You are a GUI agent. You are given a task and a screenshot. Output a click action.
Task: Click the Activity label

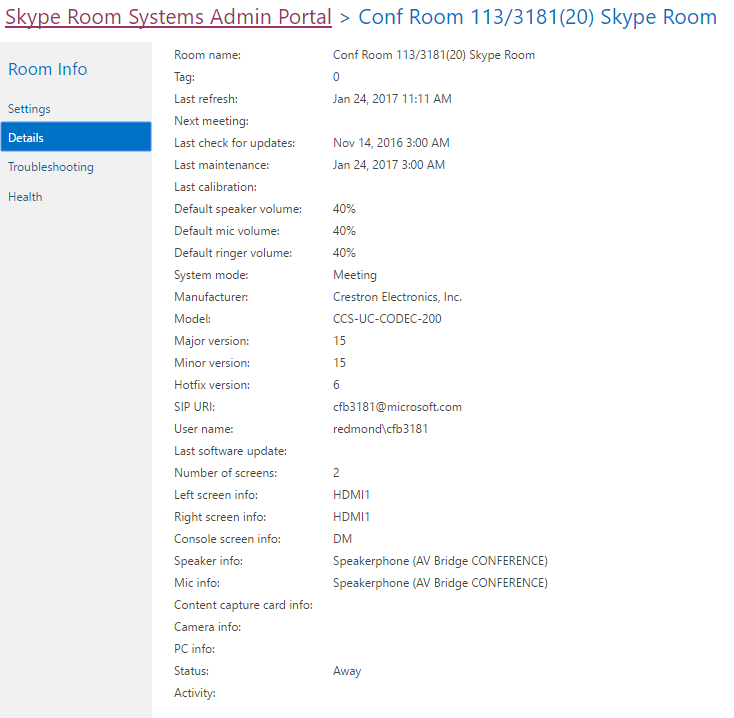(x=195, y=693)
